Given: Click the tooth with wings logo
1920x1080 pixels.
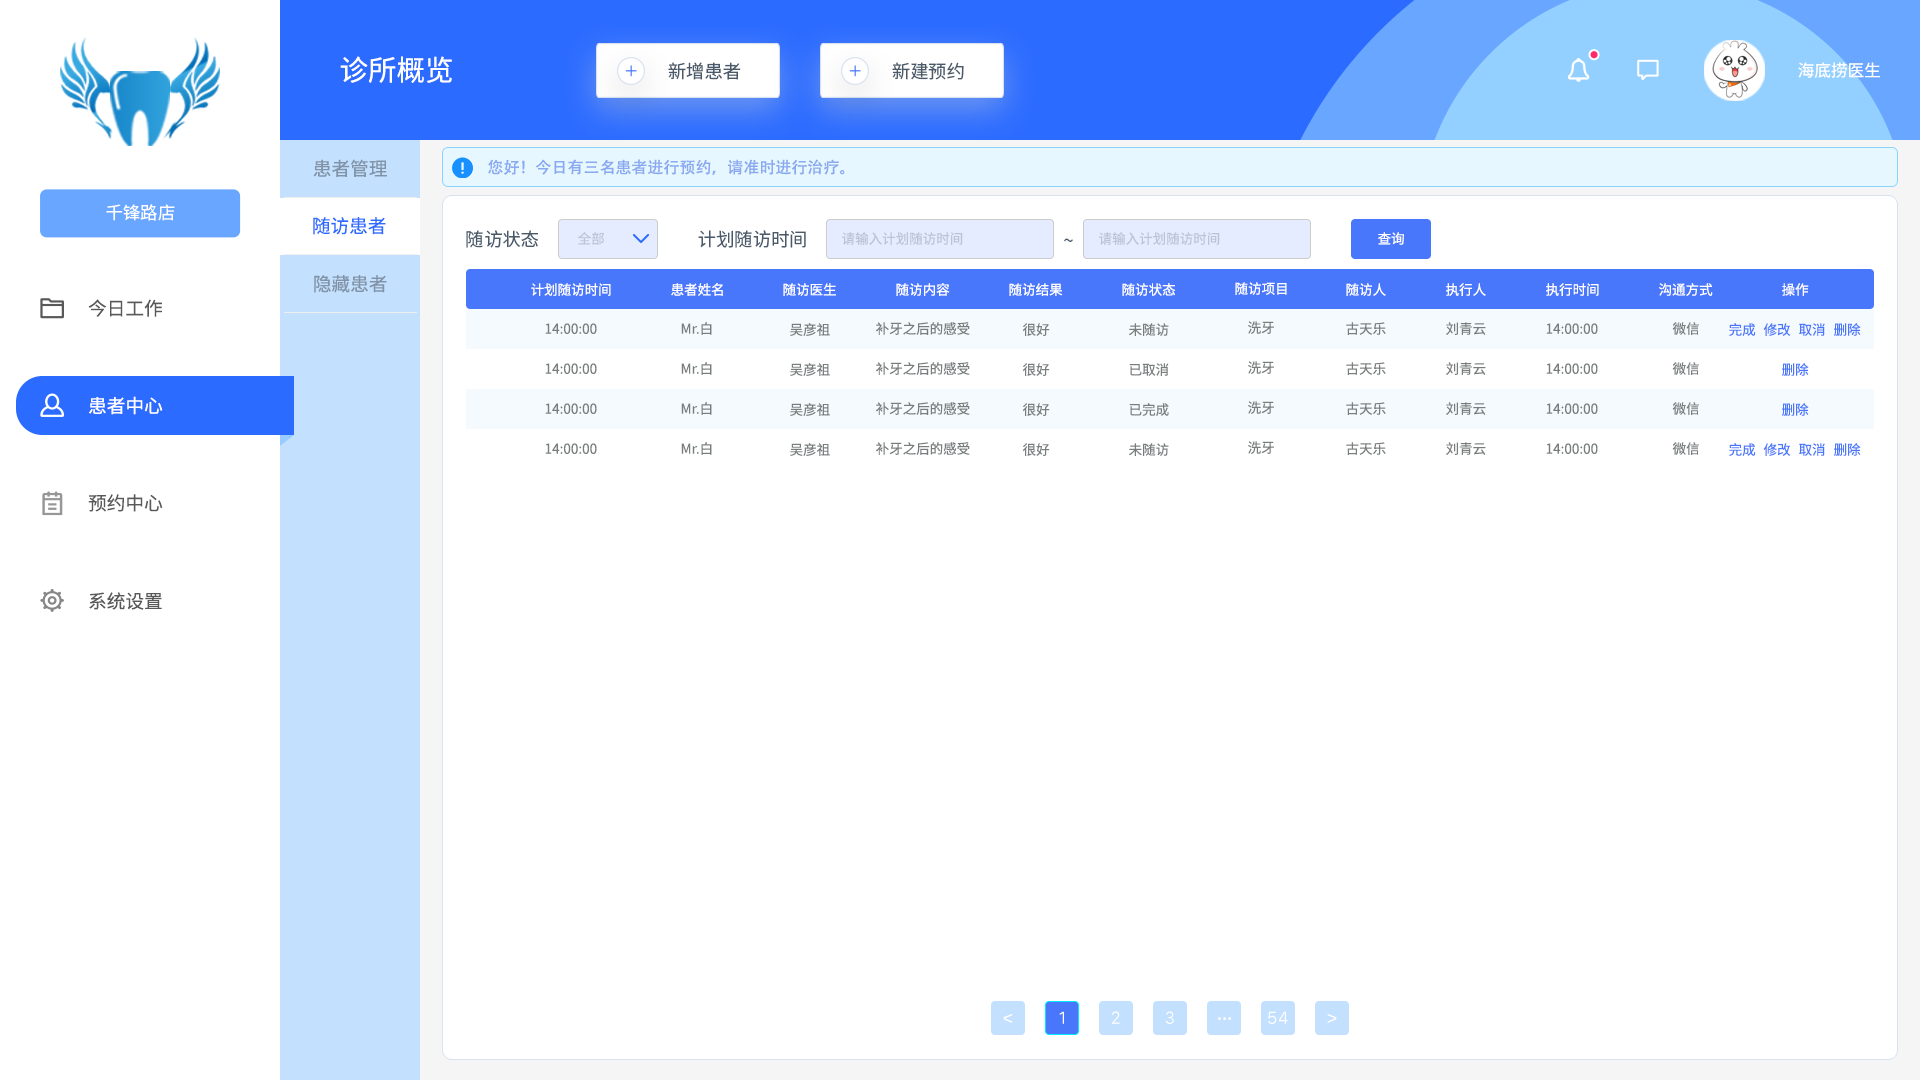Looking at the screenshot, I should click(x=140, y=92).
